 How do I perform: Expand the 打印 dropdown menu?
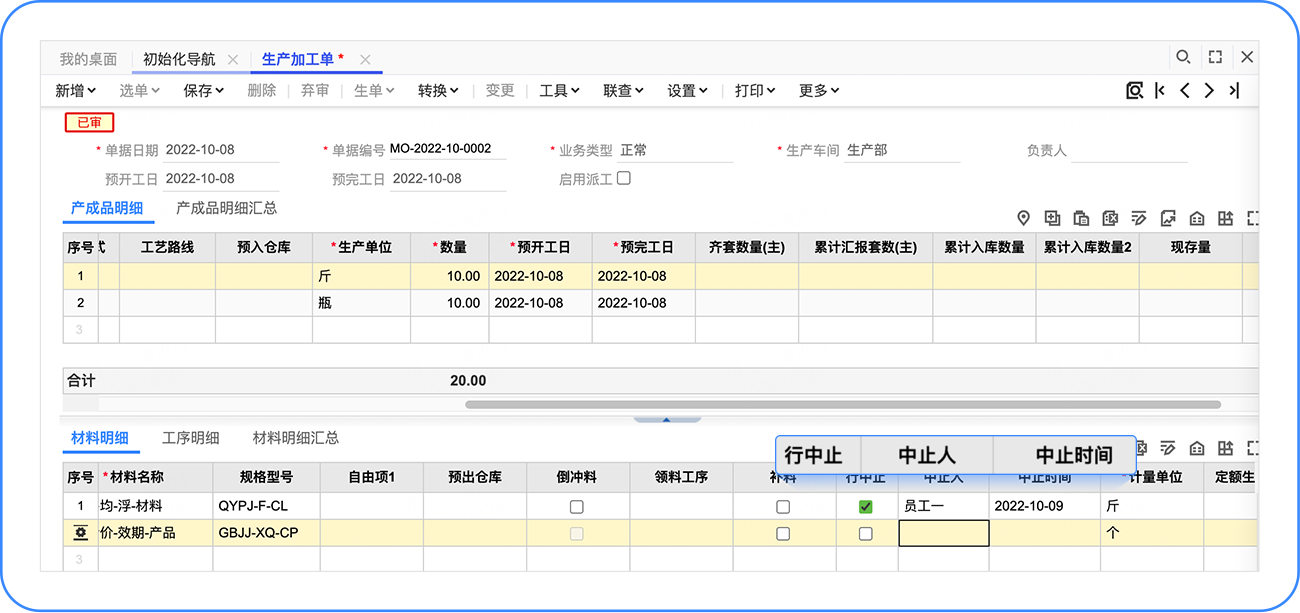coord(755,91)
